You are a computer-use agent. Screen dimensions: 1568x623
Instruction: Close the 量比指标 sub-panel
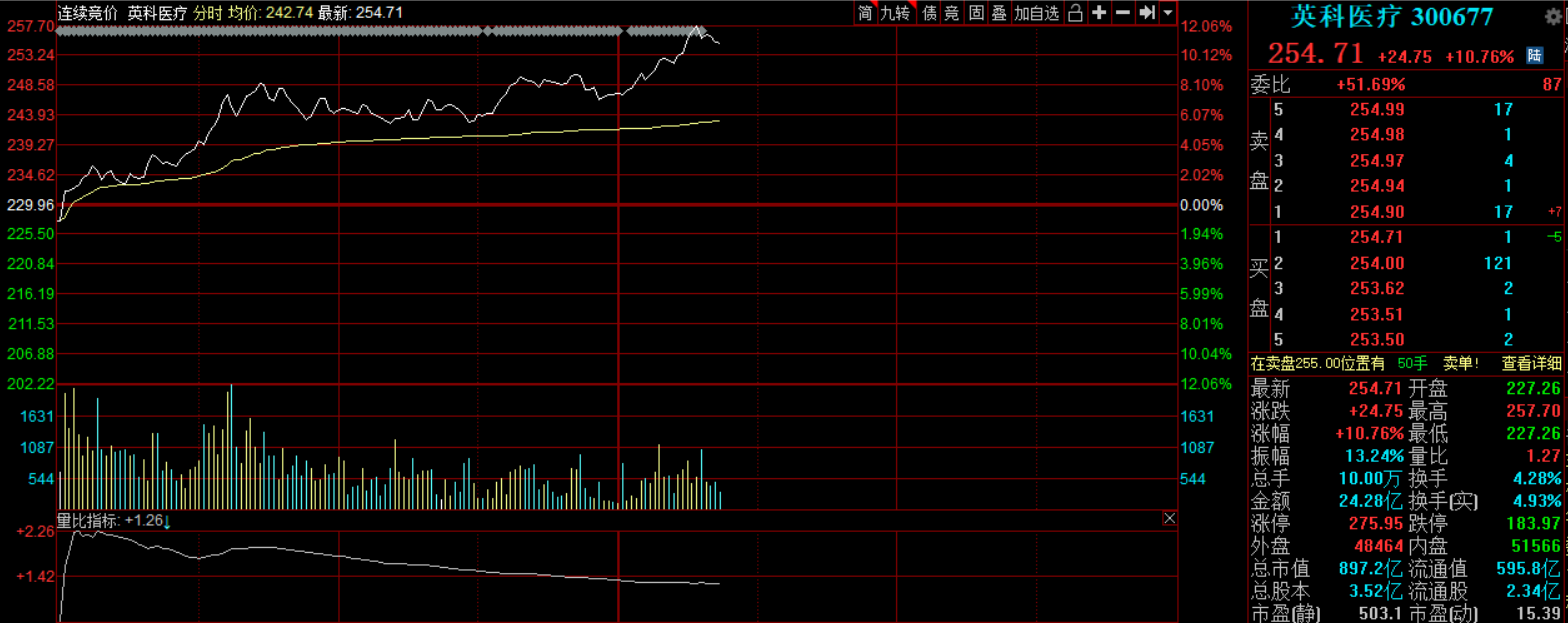1169,518
